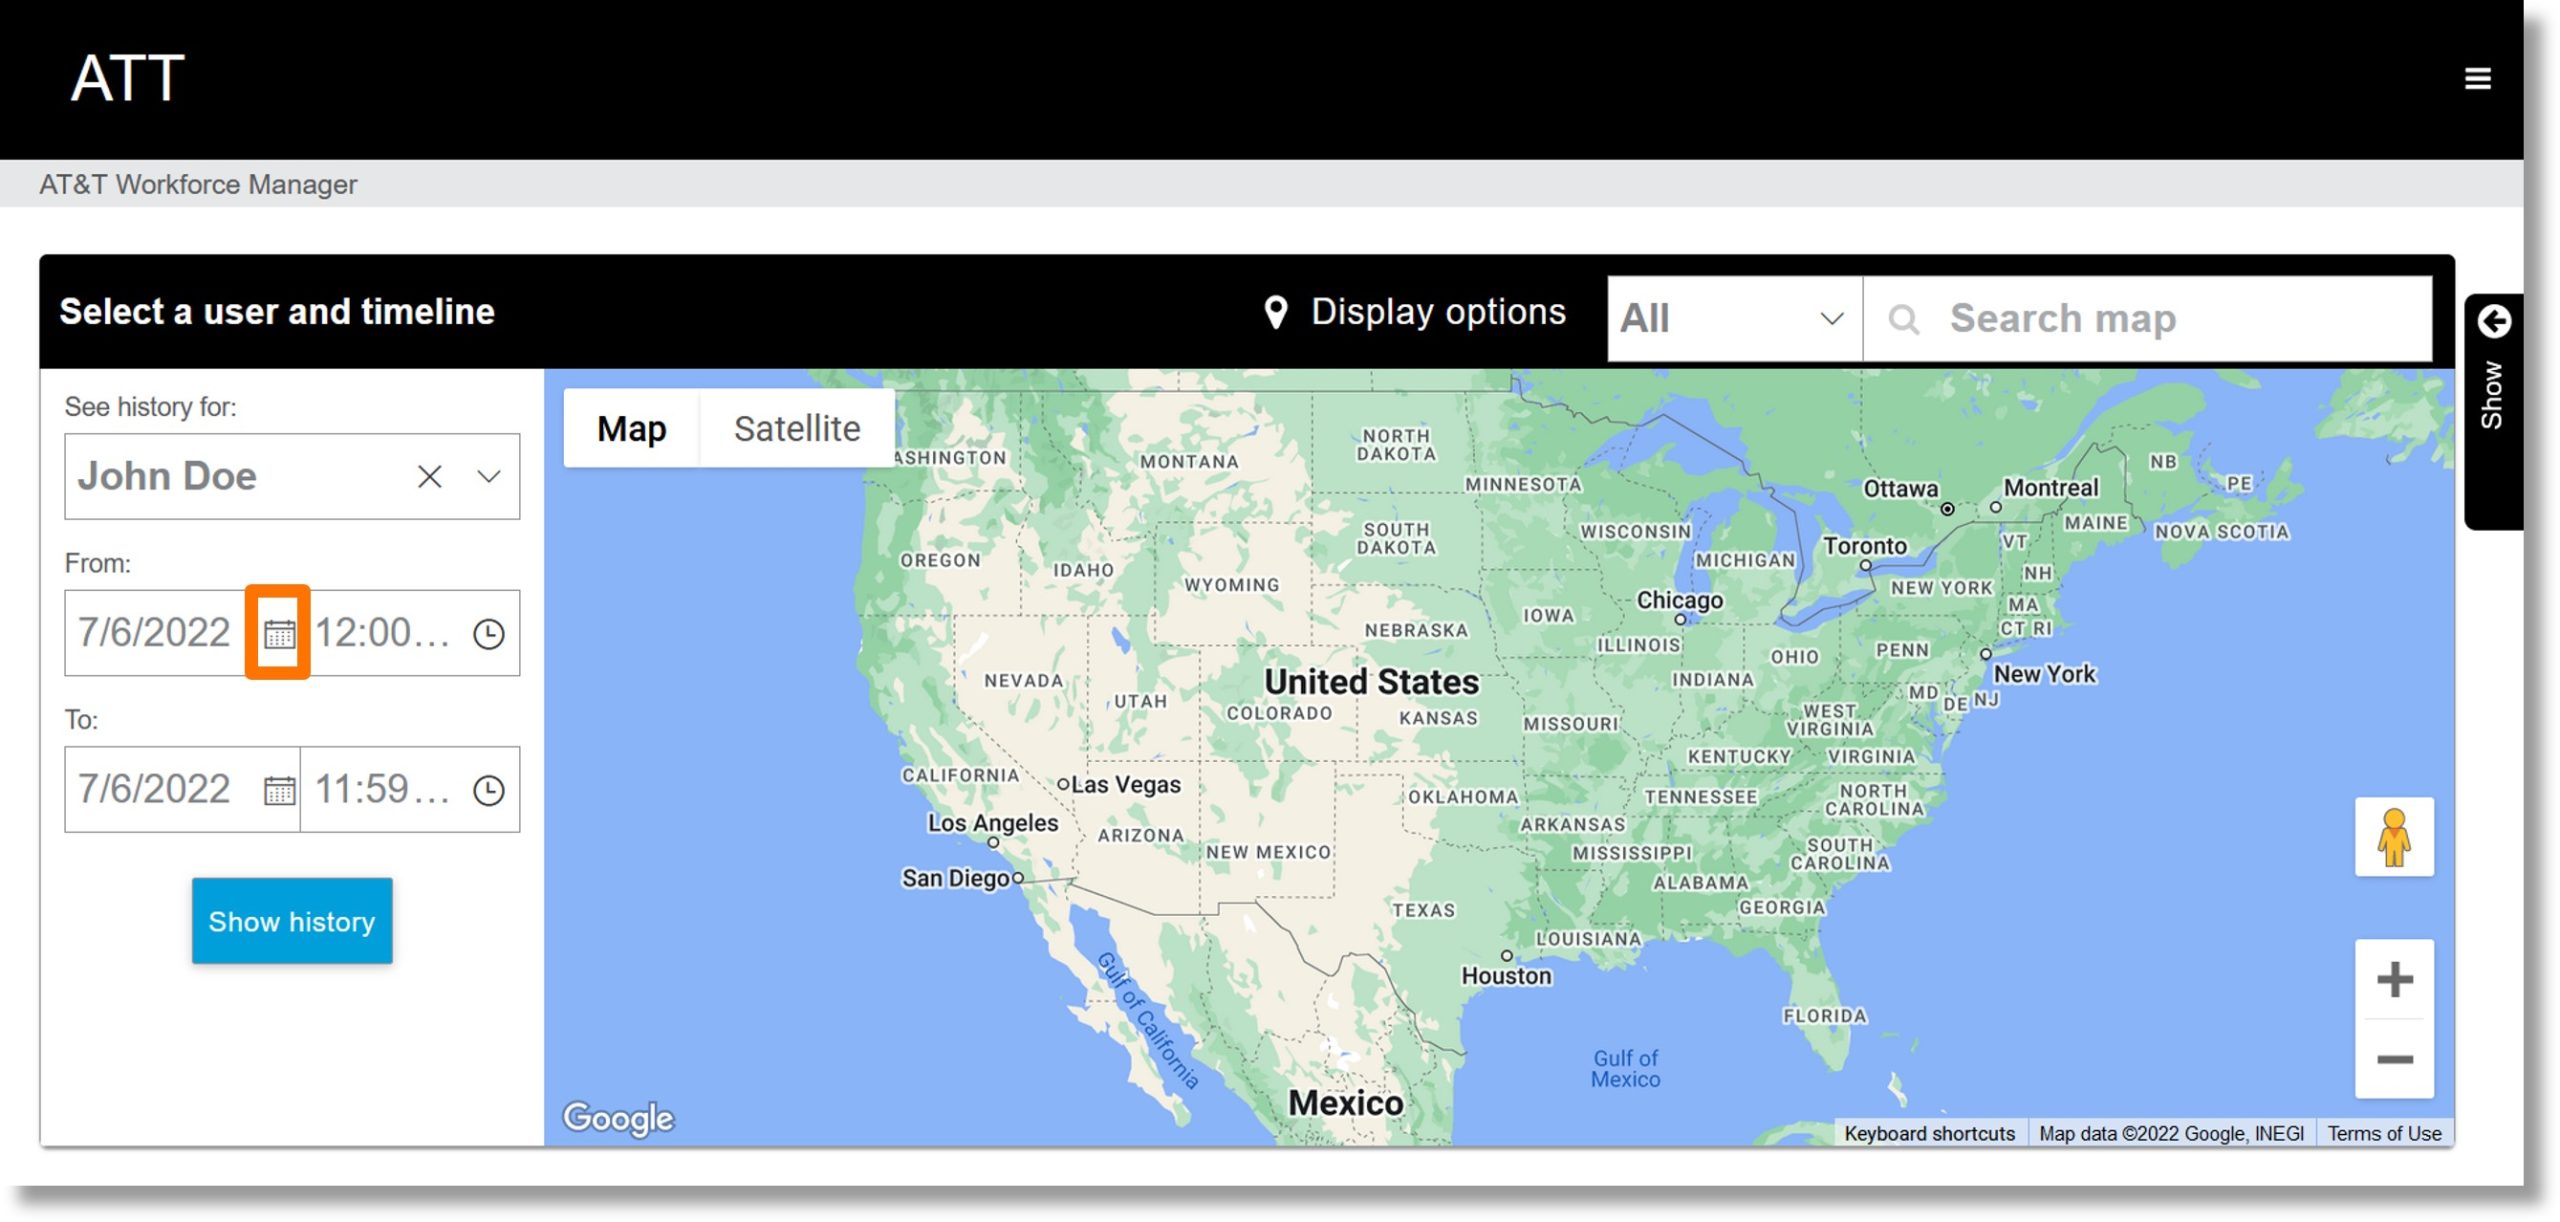Switch to Map view tab
The width and height of the screenshot is (2560, 1222).
[632, 428]
